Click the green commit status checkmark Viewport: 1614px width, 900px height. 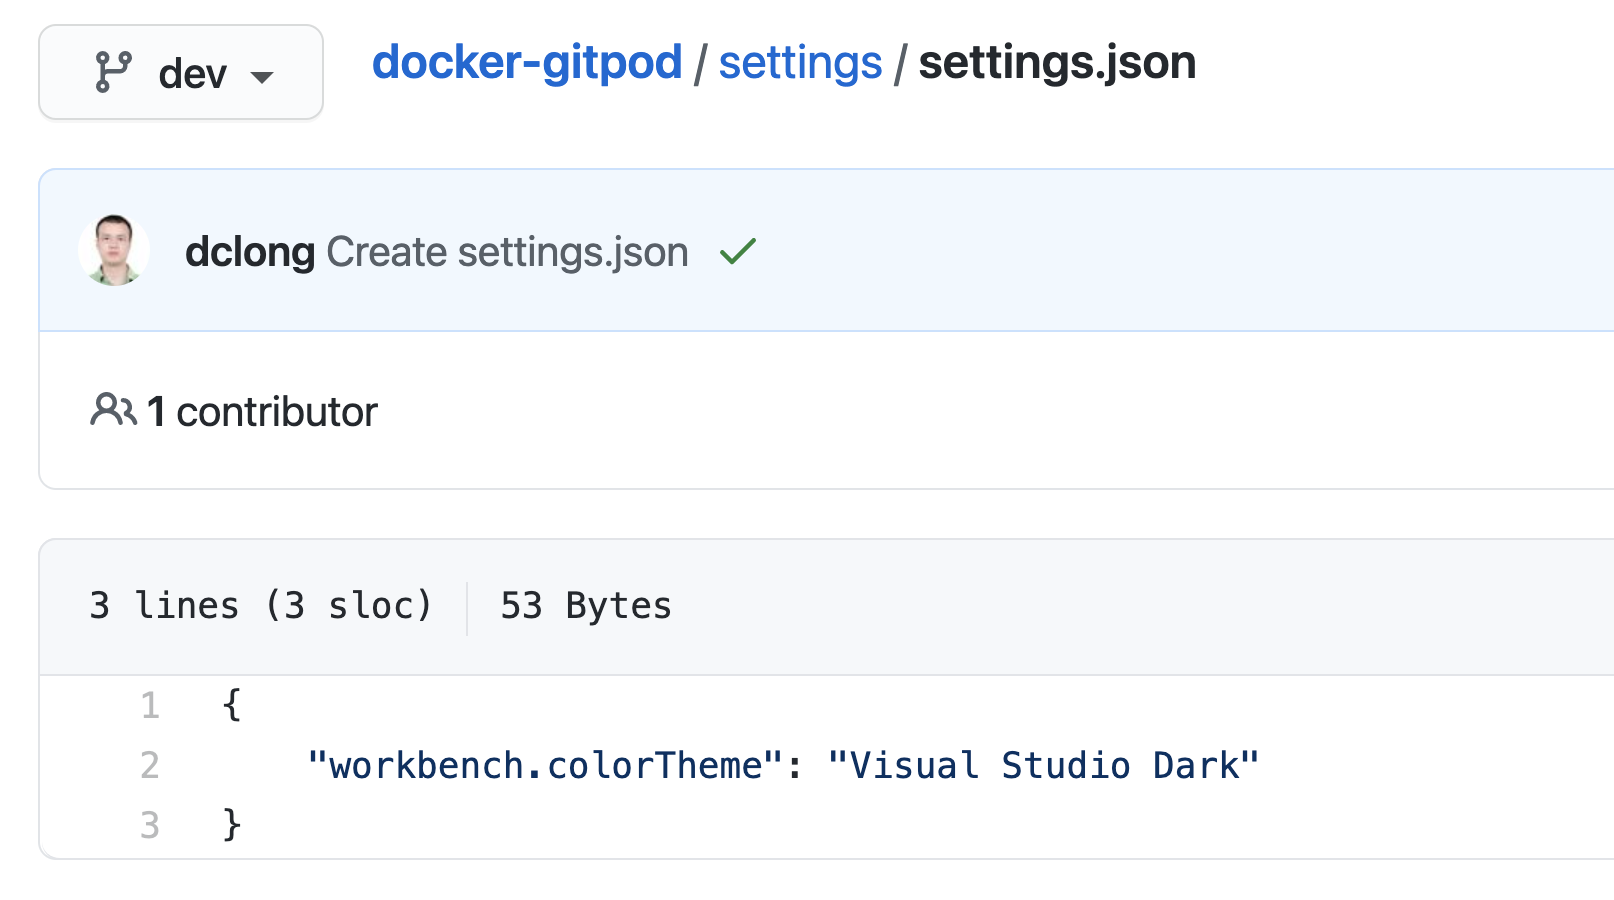coord(738,251)
